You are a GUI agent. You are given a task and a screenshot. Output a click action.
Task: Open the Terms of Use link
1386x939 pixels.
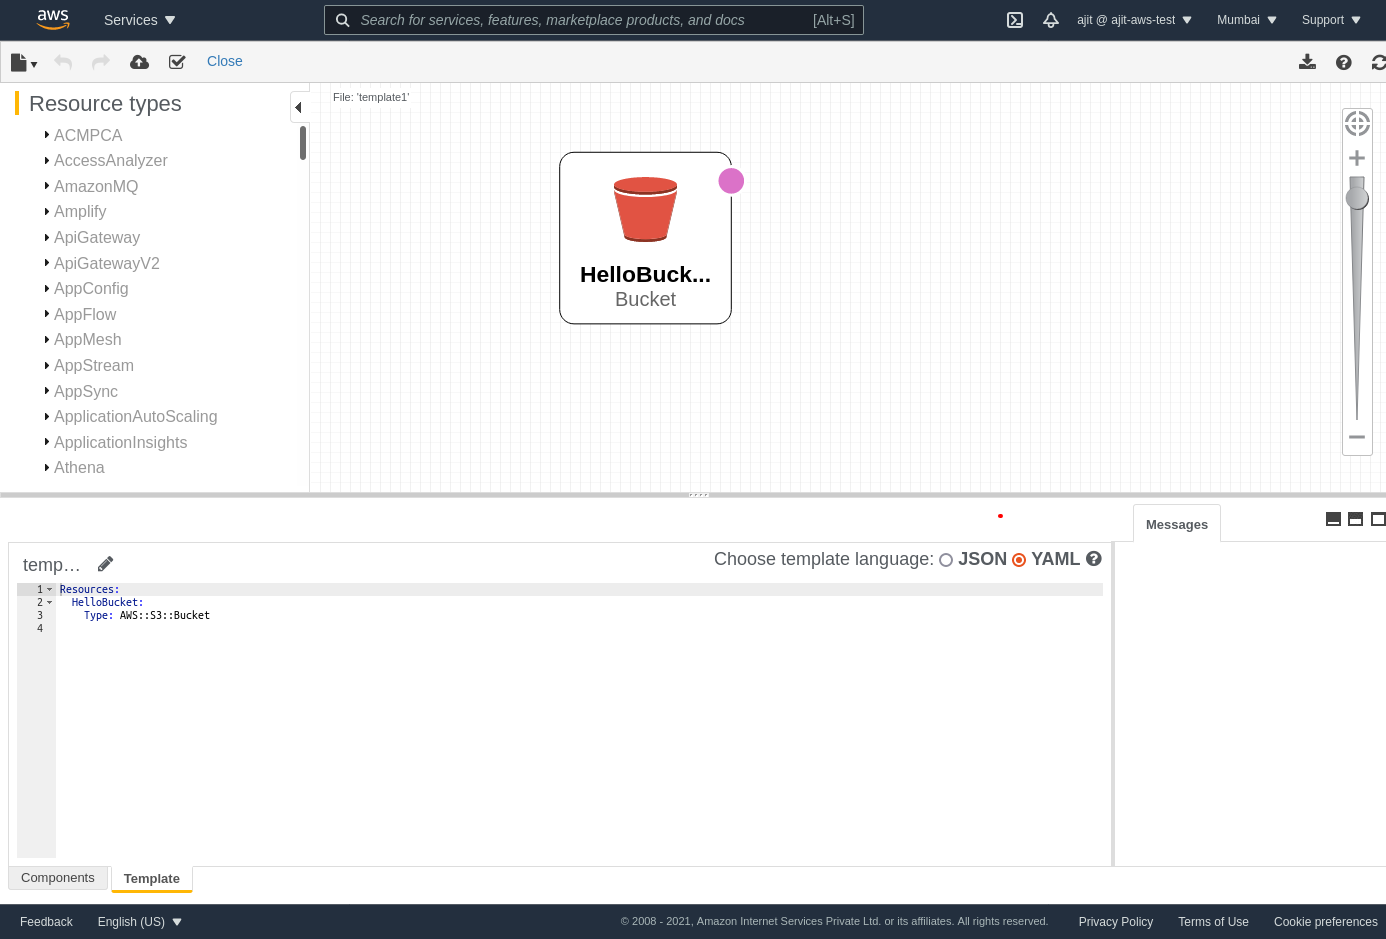[1213, 922]
